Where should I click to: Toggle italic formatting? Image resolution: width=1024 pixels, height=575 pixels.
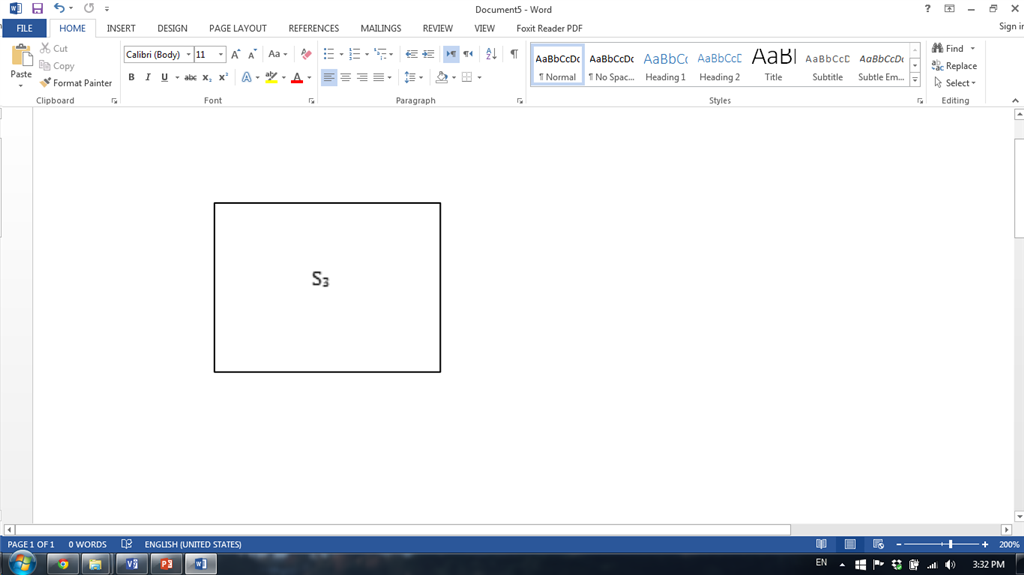point(148,77)
